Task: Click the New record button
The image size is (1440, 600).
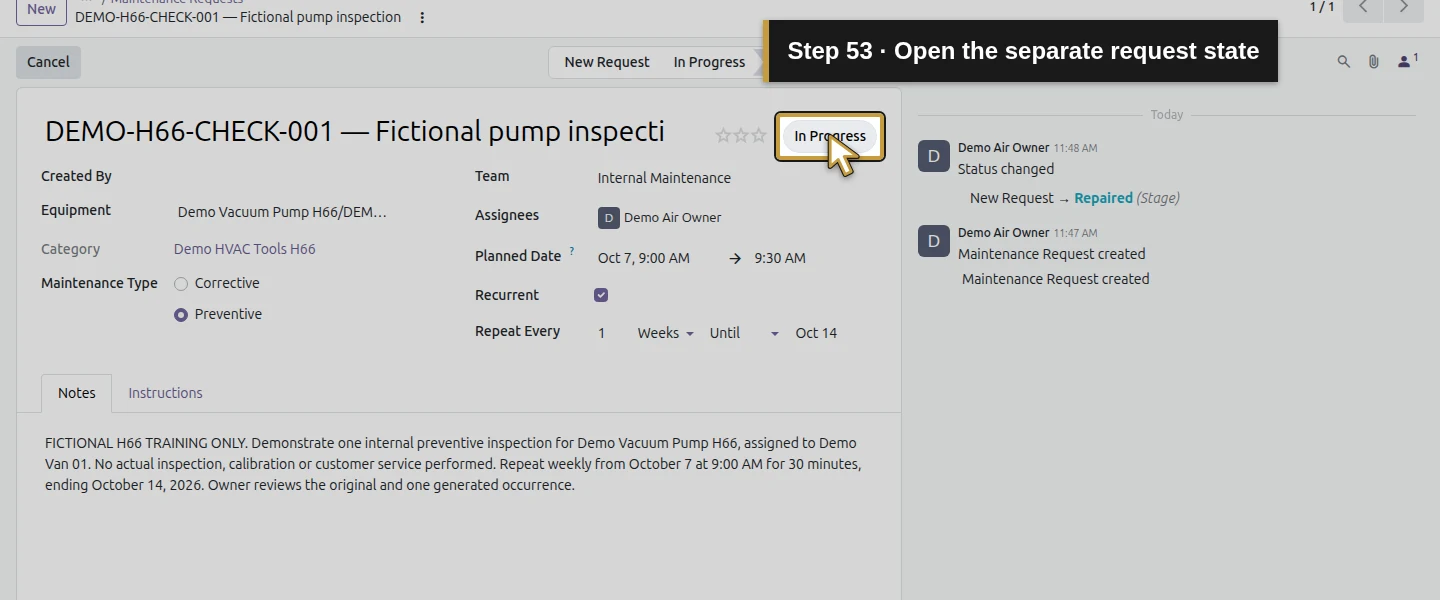Action: point(41,9)
